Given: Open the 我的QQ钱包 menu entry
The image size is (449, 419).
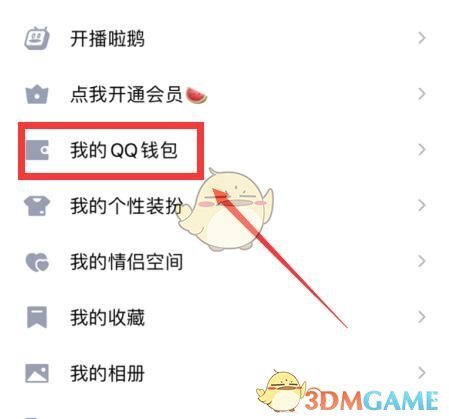Looking at the screenshot, I should point(224,150).
